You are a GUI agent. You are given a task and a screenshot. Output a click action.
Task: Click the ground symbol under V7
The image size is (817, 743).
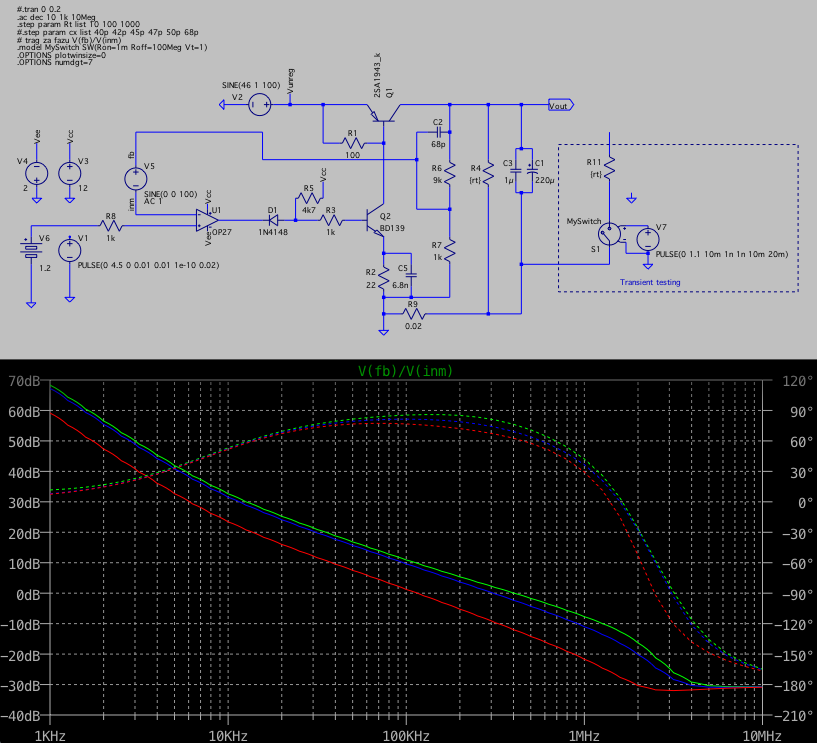pos(648,266)
